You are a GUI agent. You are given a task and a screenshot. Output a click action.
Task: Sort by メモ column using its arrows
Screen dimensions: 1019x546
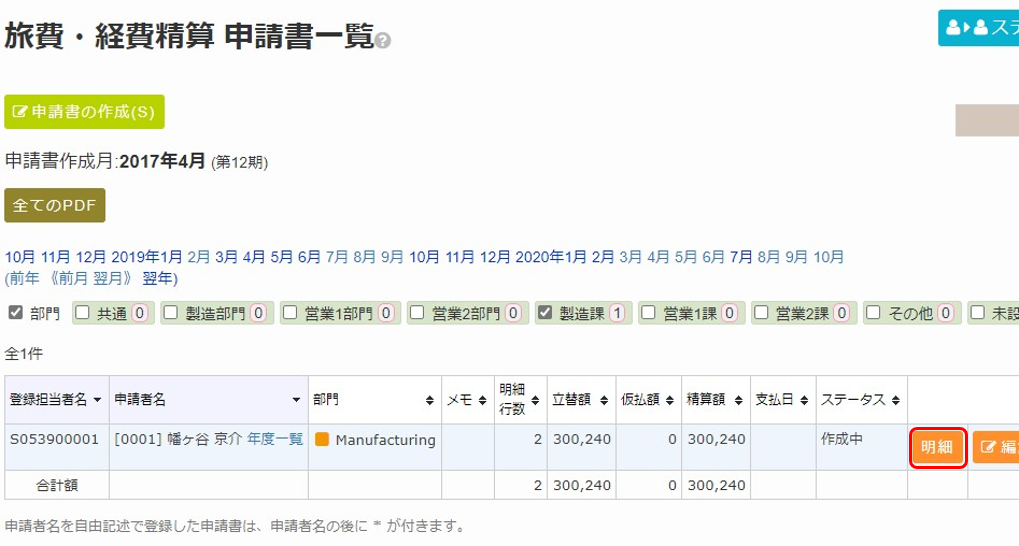(482, 400)
